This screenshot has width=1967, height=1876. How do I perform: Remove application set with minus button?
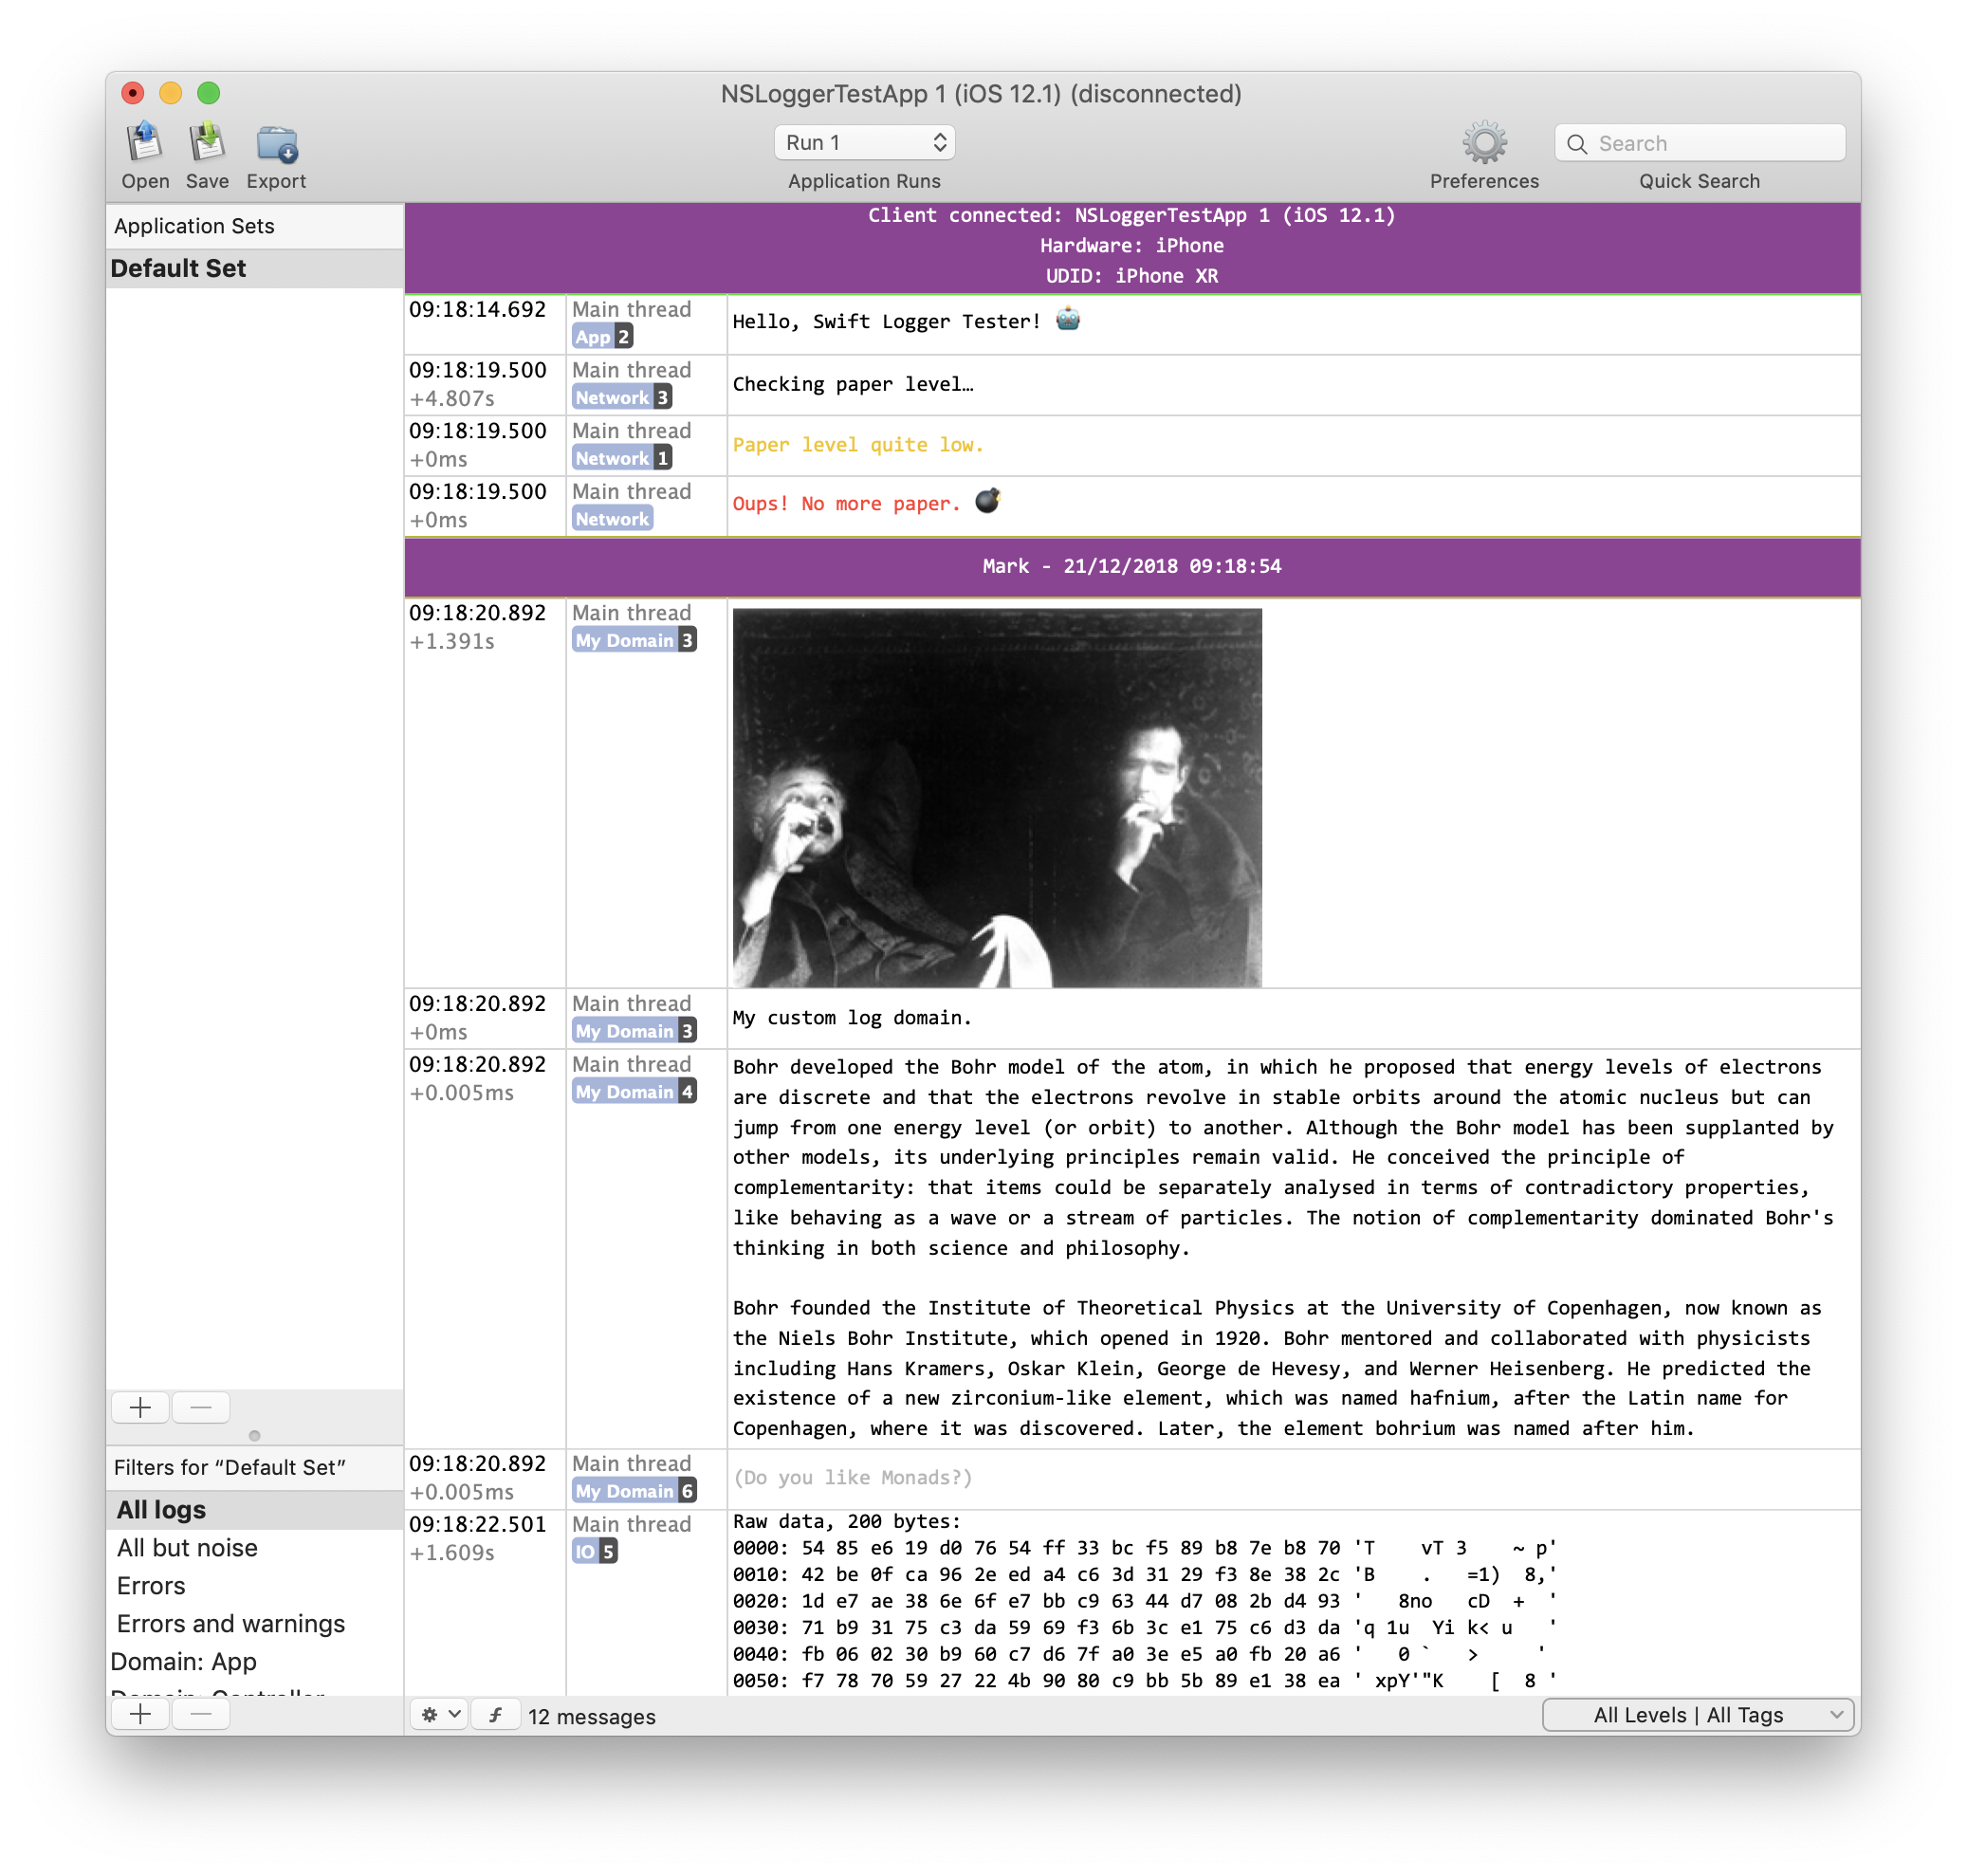pyautogui.click(x=201, y=1408)
